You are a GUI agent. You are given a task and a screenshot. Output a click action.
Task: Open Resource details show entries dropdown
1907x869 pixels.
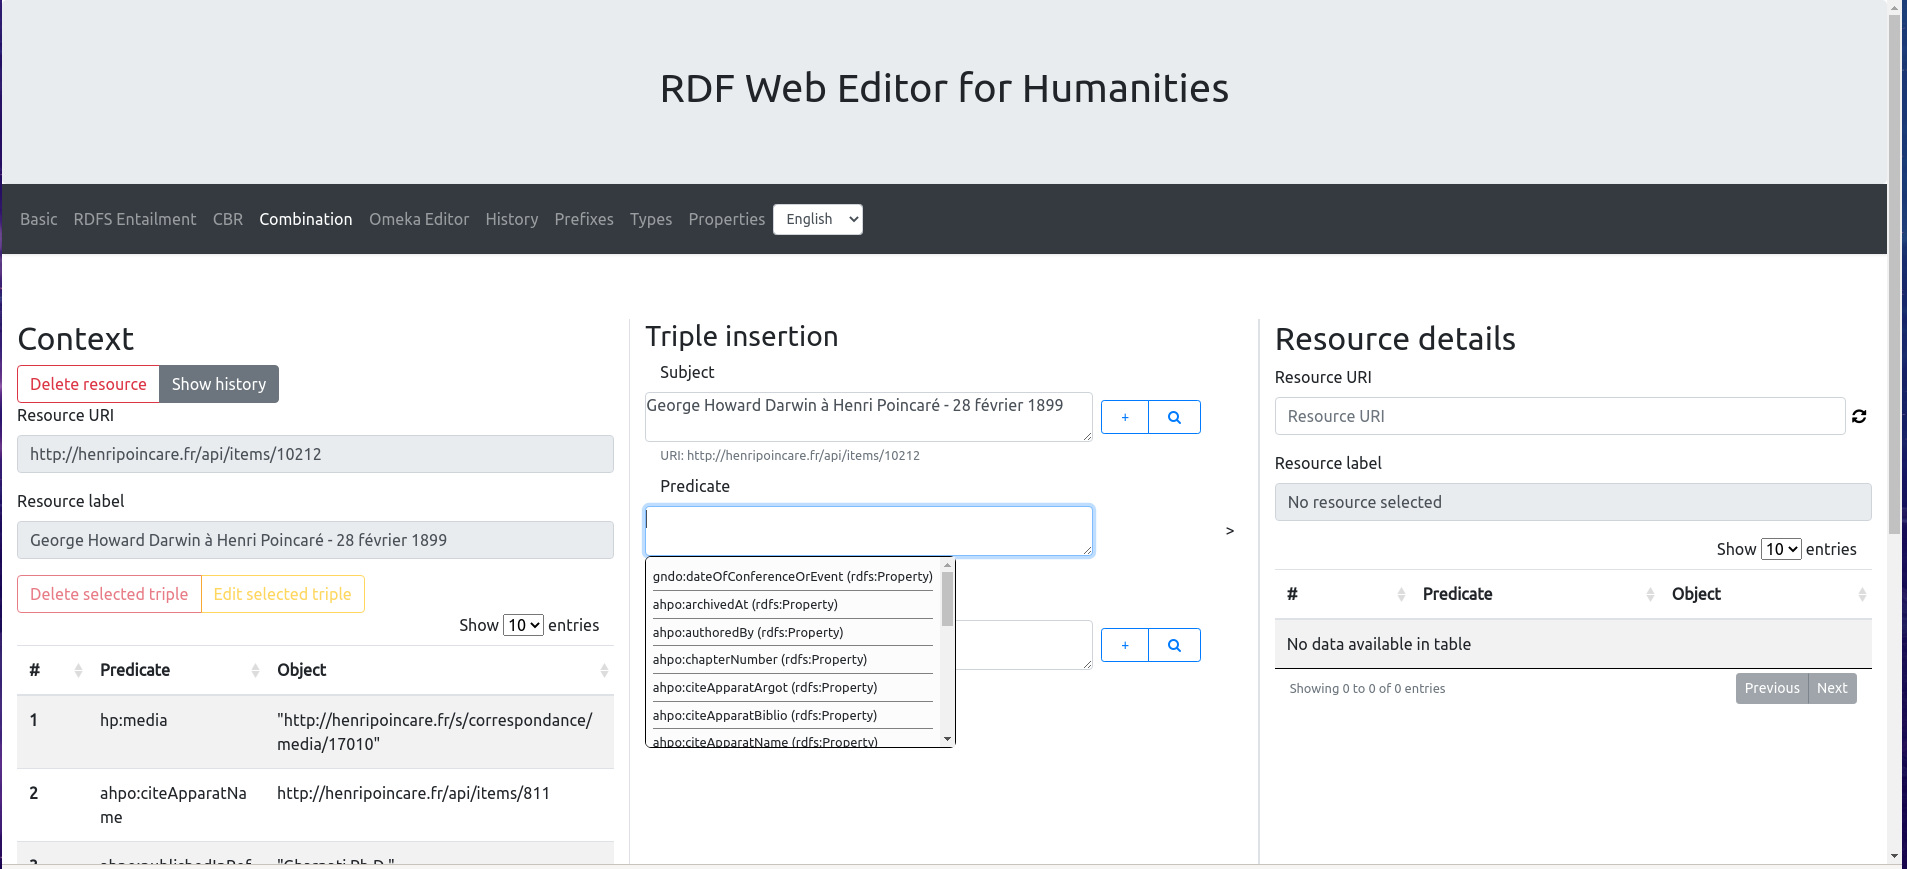point(1781,549)
